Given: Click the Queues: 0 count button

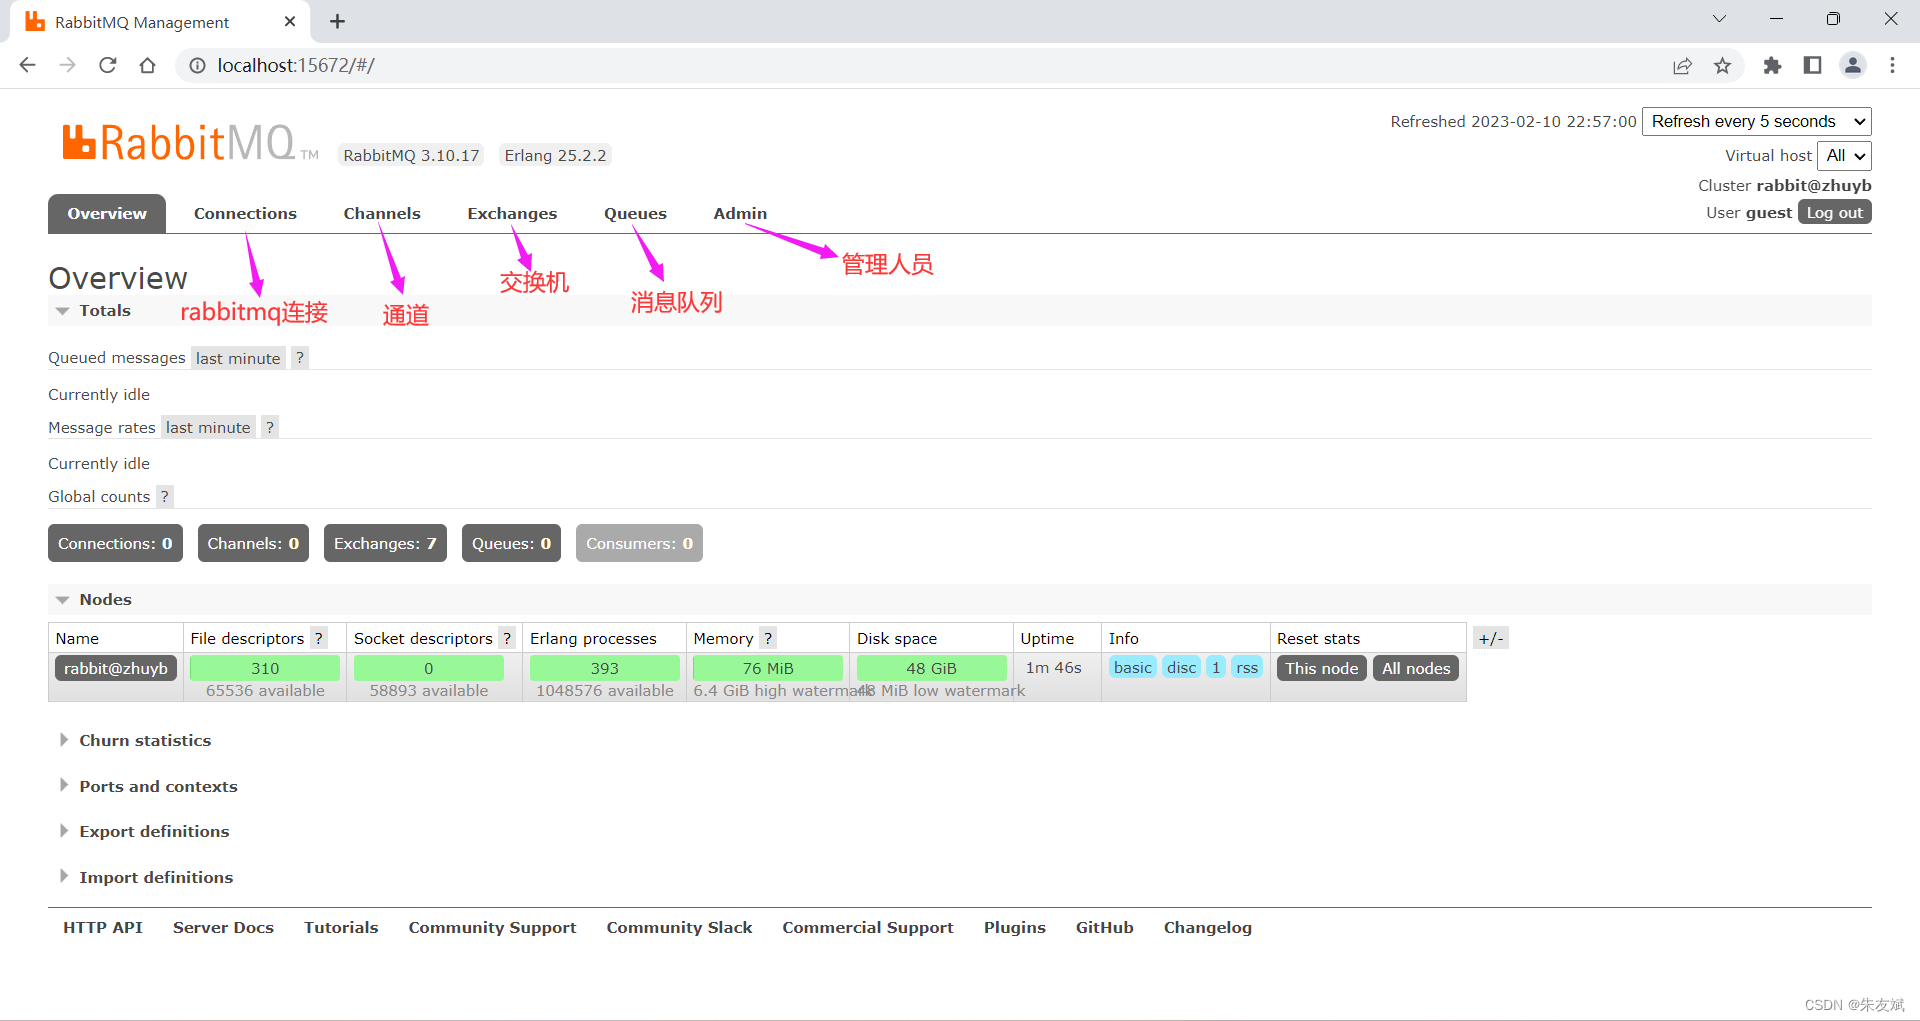Looking at the screenshot, I should [x=511, y=543].
